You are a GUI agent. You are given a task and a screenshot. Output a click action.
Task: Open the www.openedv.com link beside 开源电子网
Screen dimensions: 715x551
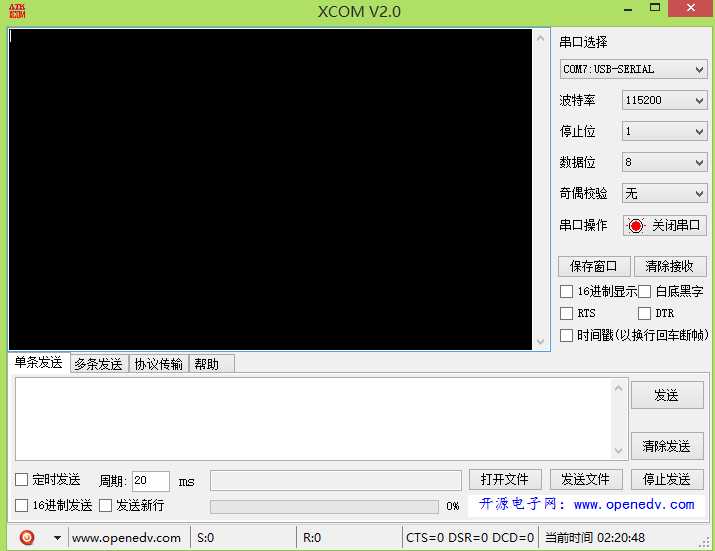point(634,504)
